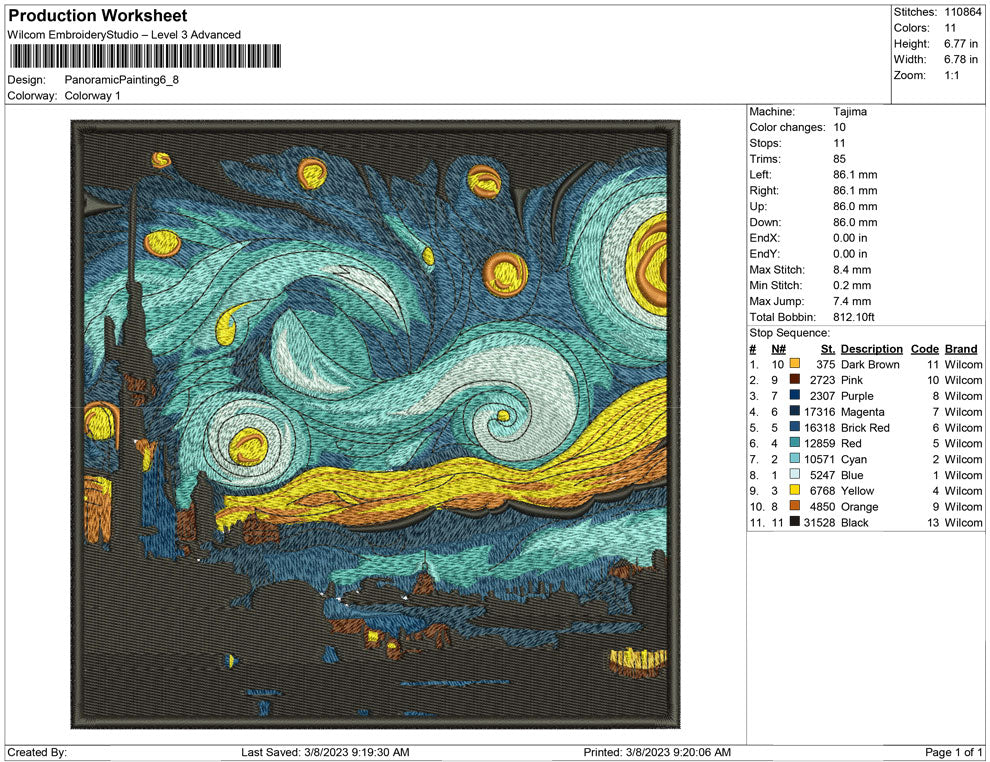Click the total bobbin value '812.10ft'
The height and width of the screenshot is (762, 990).
(854, 317)
